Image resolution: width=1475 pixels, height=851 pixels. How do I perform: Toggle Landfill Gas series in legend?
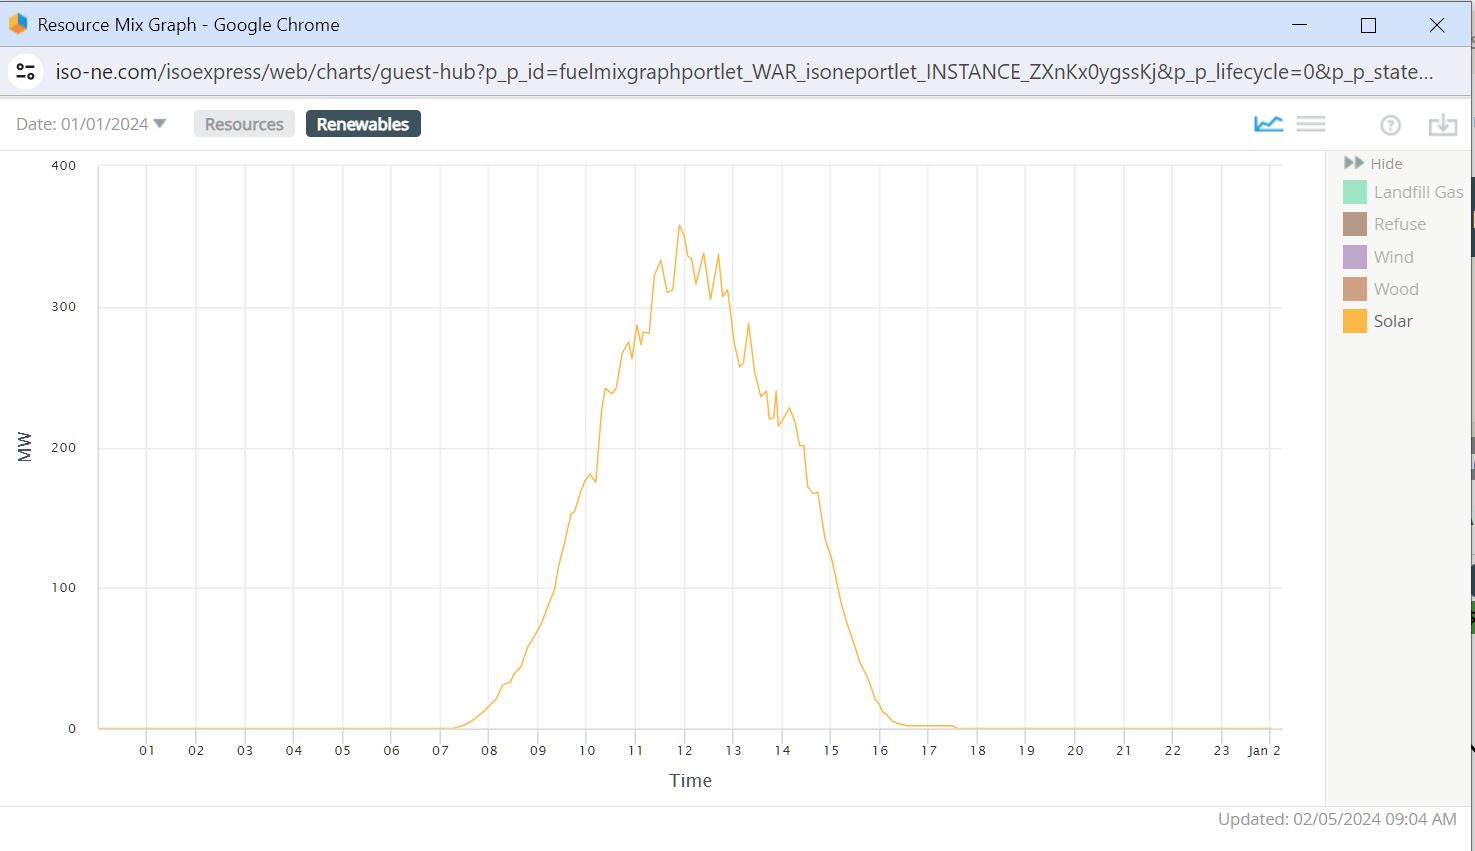pyautogui.click(x=1417, y=192)
